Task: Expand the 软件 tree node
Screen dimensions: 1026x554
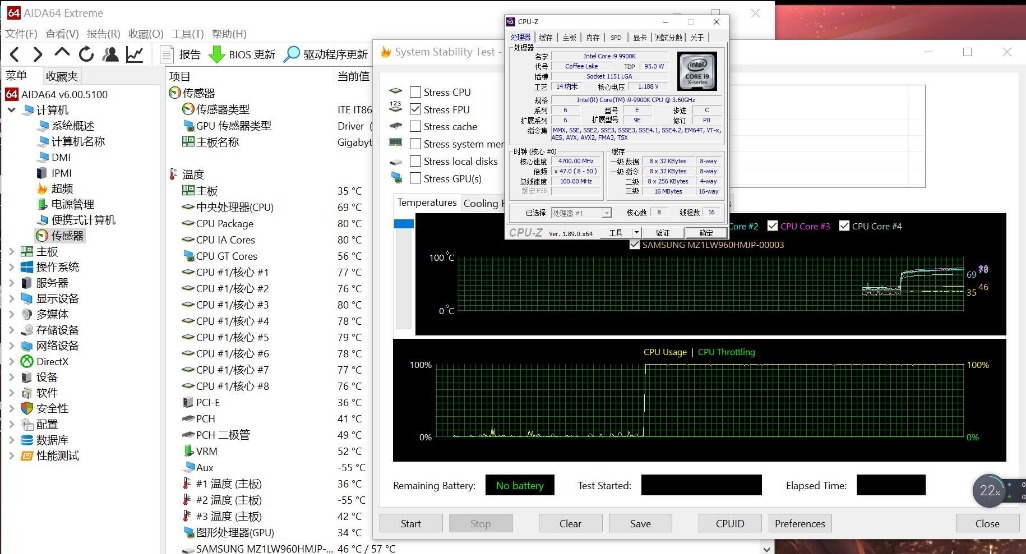Action: pyautogui.click(x=11, y=392)
